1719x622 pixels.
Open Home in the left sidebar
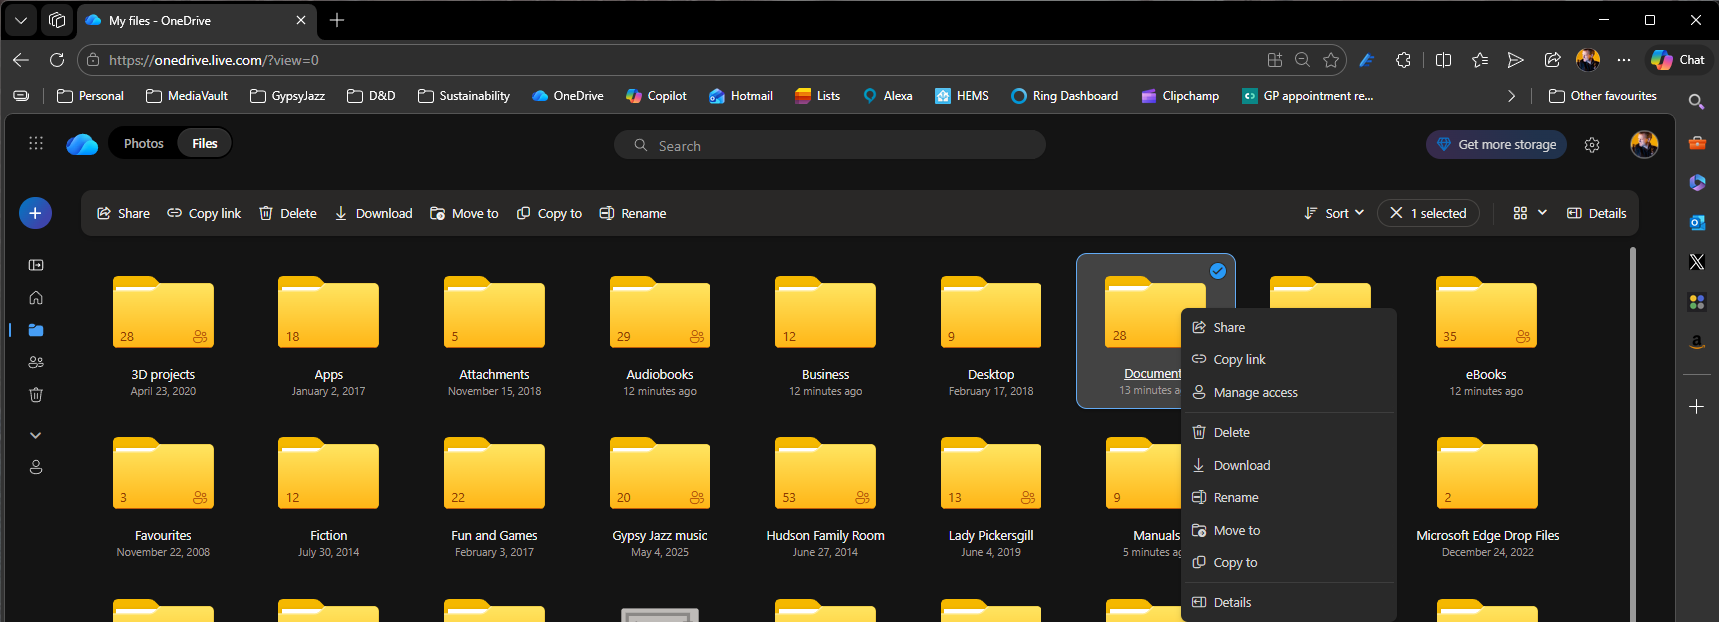[36, 298]
